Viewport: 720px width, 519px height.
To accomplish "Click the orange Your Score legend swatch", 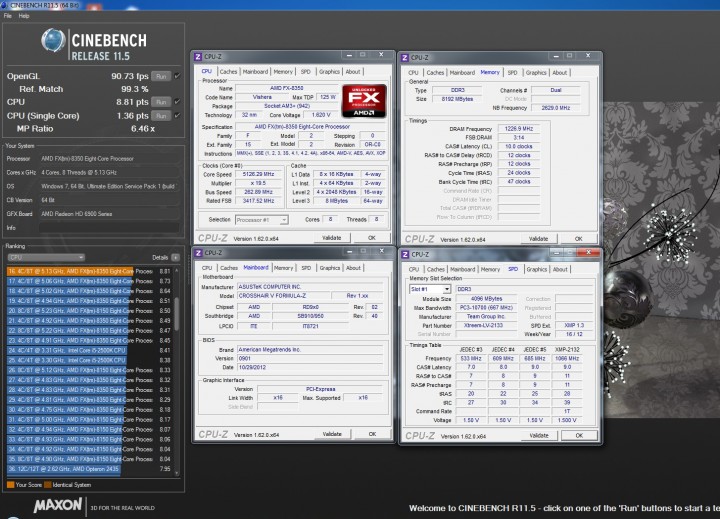I will [x=10, y=485].
